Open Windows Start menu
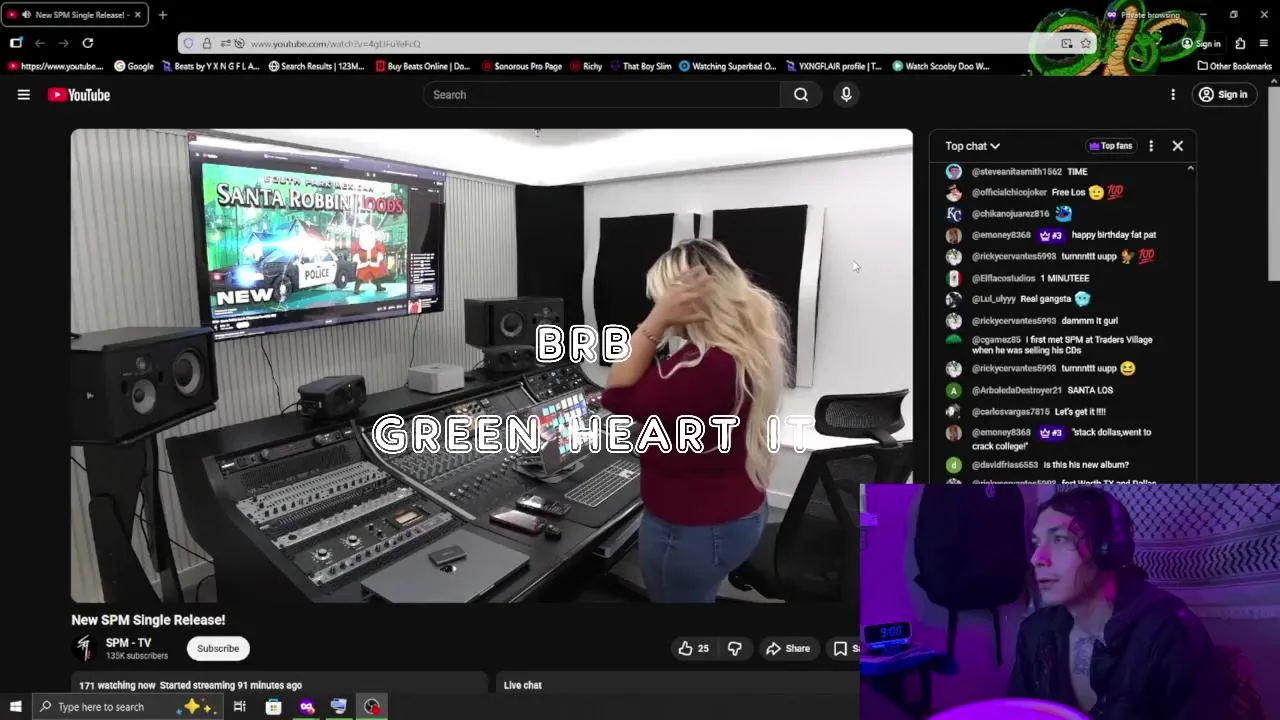1280x720 pixels. 15,707
